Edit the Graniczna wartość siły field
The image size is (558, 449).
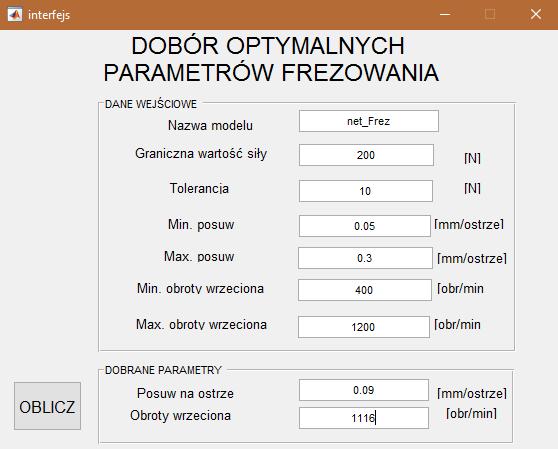(366, 155)
